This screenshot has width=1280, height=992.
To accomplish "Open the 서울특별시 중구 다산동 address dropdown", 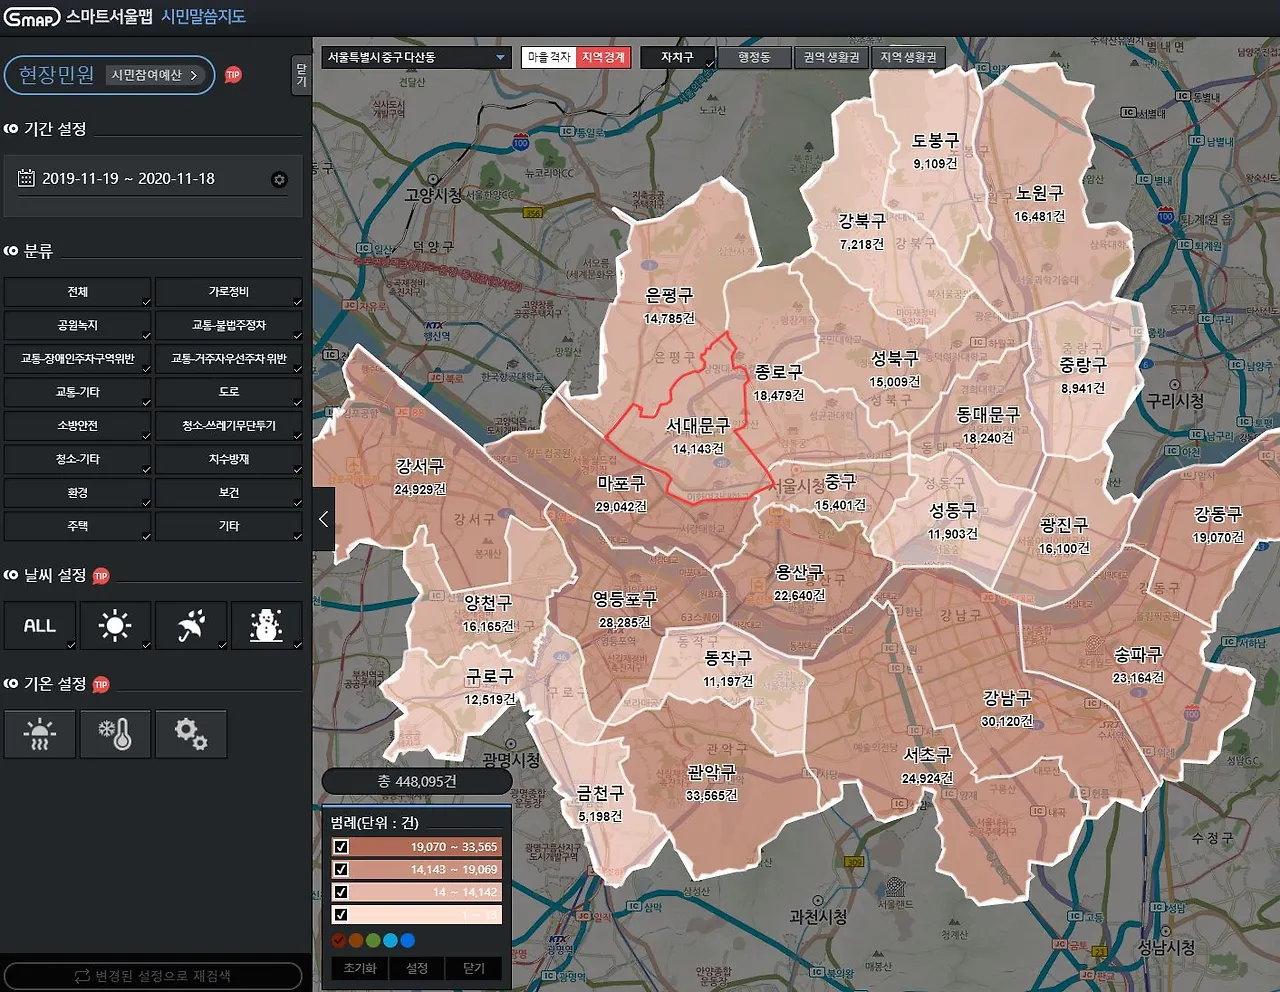I will (417, 58).
